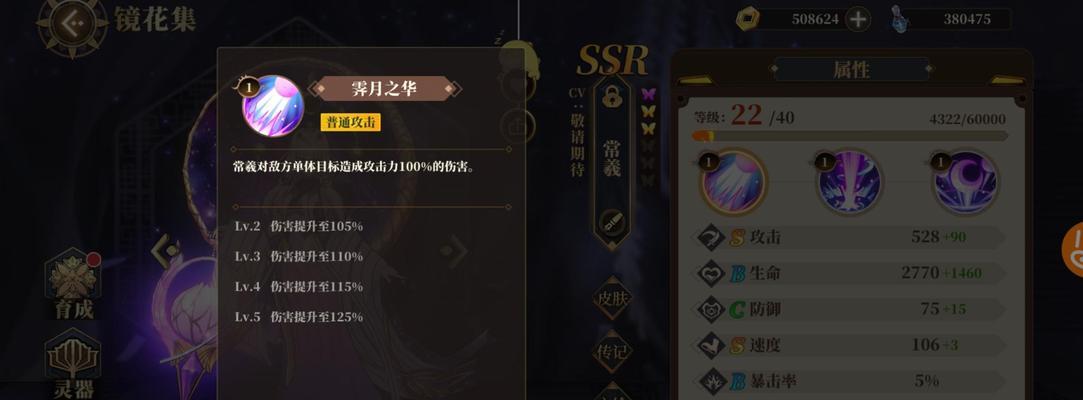Screen dimensions: 1083x400
Task: Select the first skill icon in 属性 panel
Action: [x=733, y=182]
